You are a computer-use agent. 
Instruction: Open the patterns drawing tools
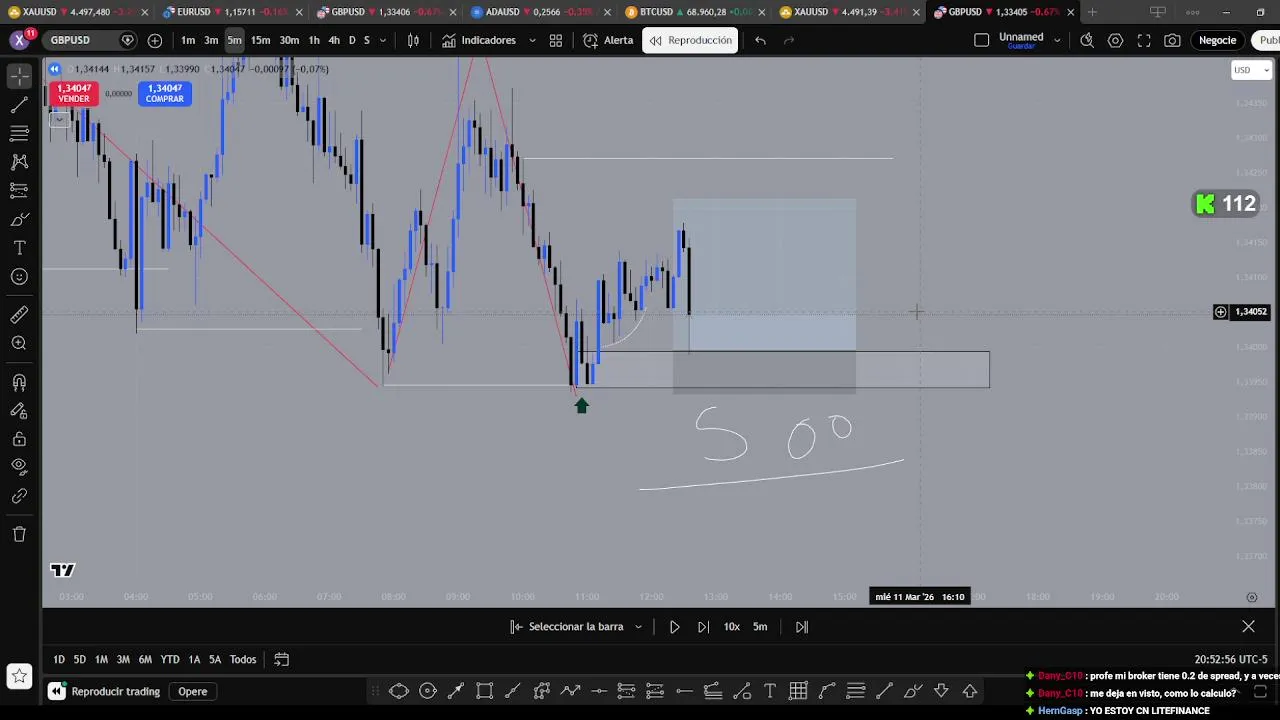coord(19,162)
